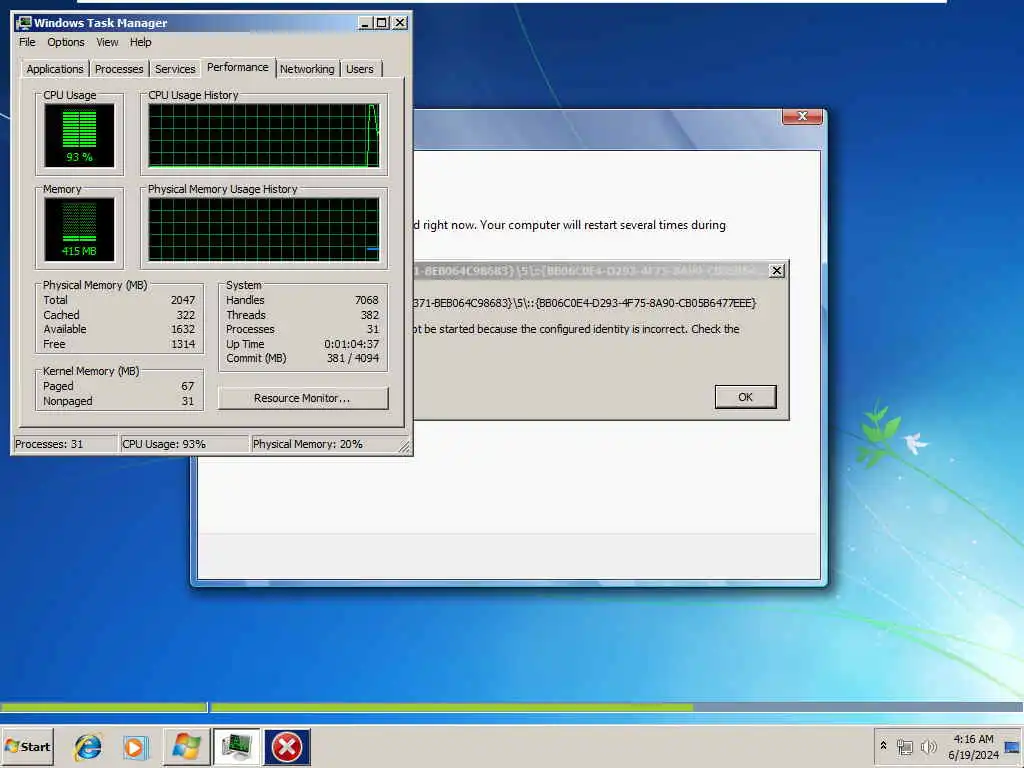The width and height of the screenshot is (1024, 768).
Task: Click the Windows flag taskbar icon
Action: [186, 746]
